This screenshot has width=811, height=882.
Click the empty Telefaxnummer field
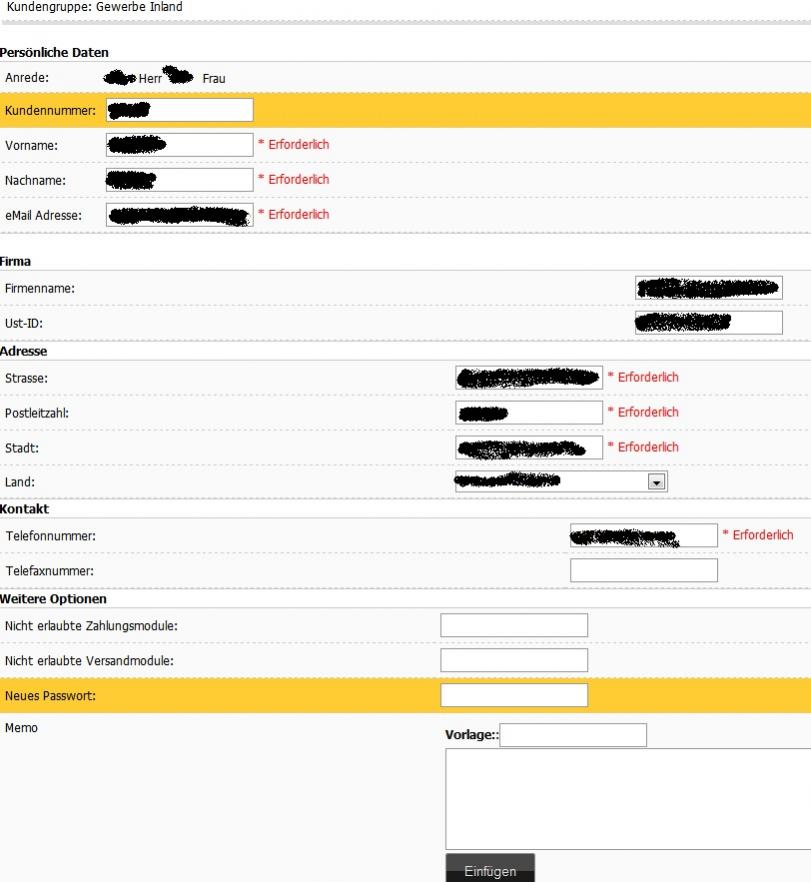click(x=643, y=571)
